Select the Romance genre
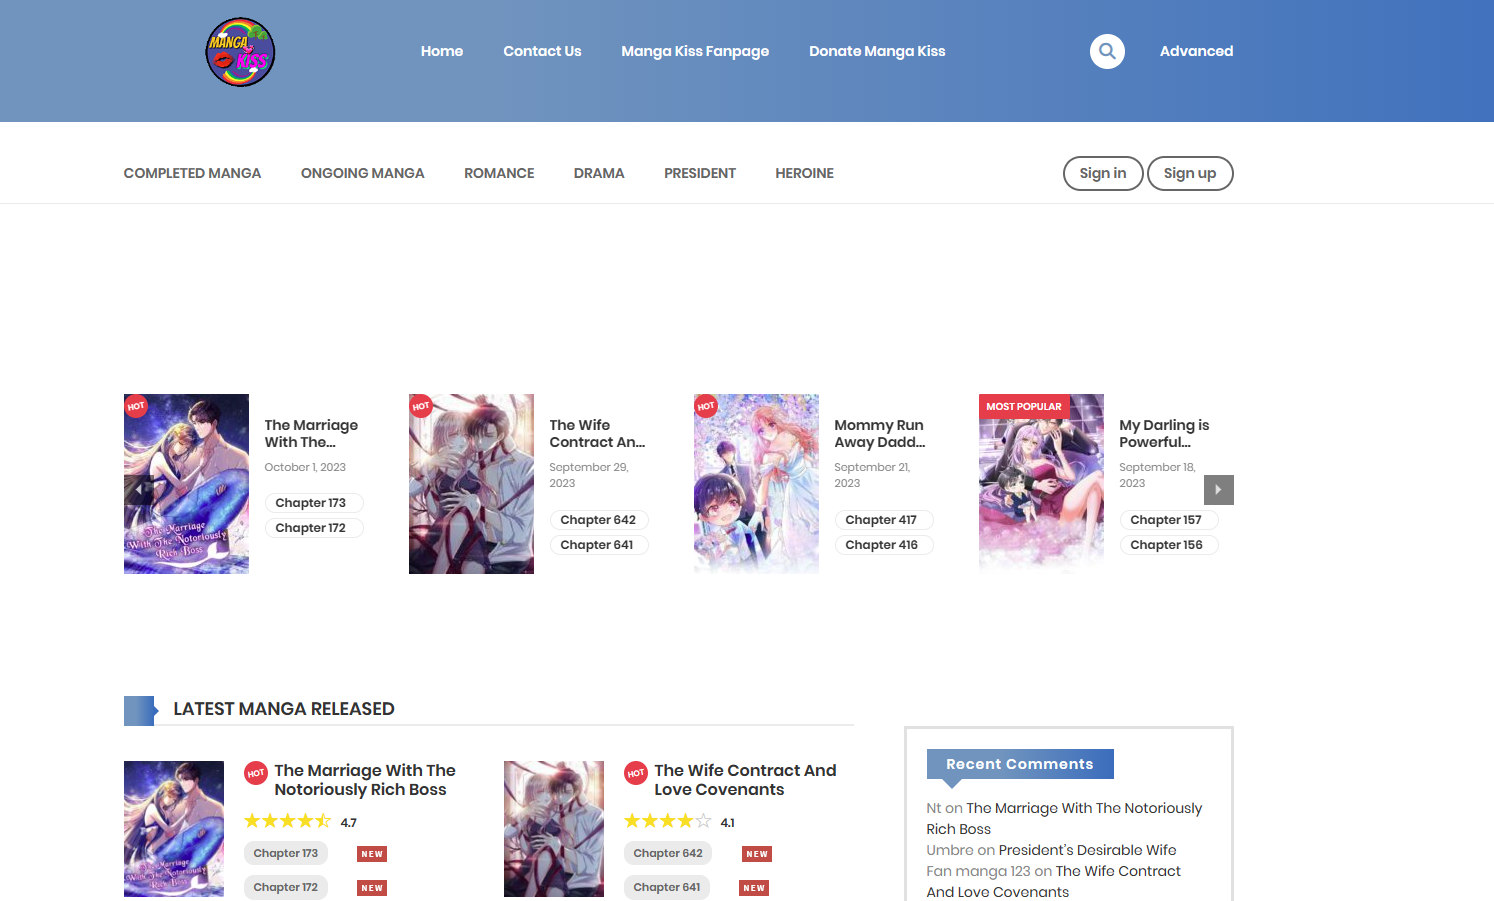 (x=499, y=173)
